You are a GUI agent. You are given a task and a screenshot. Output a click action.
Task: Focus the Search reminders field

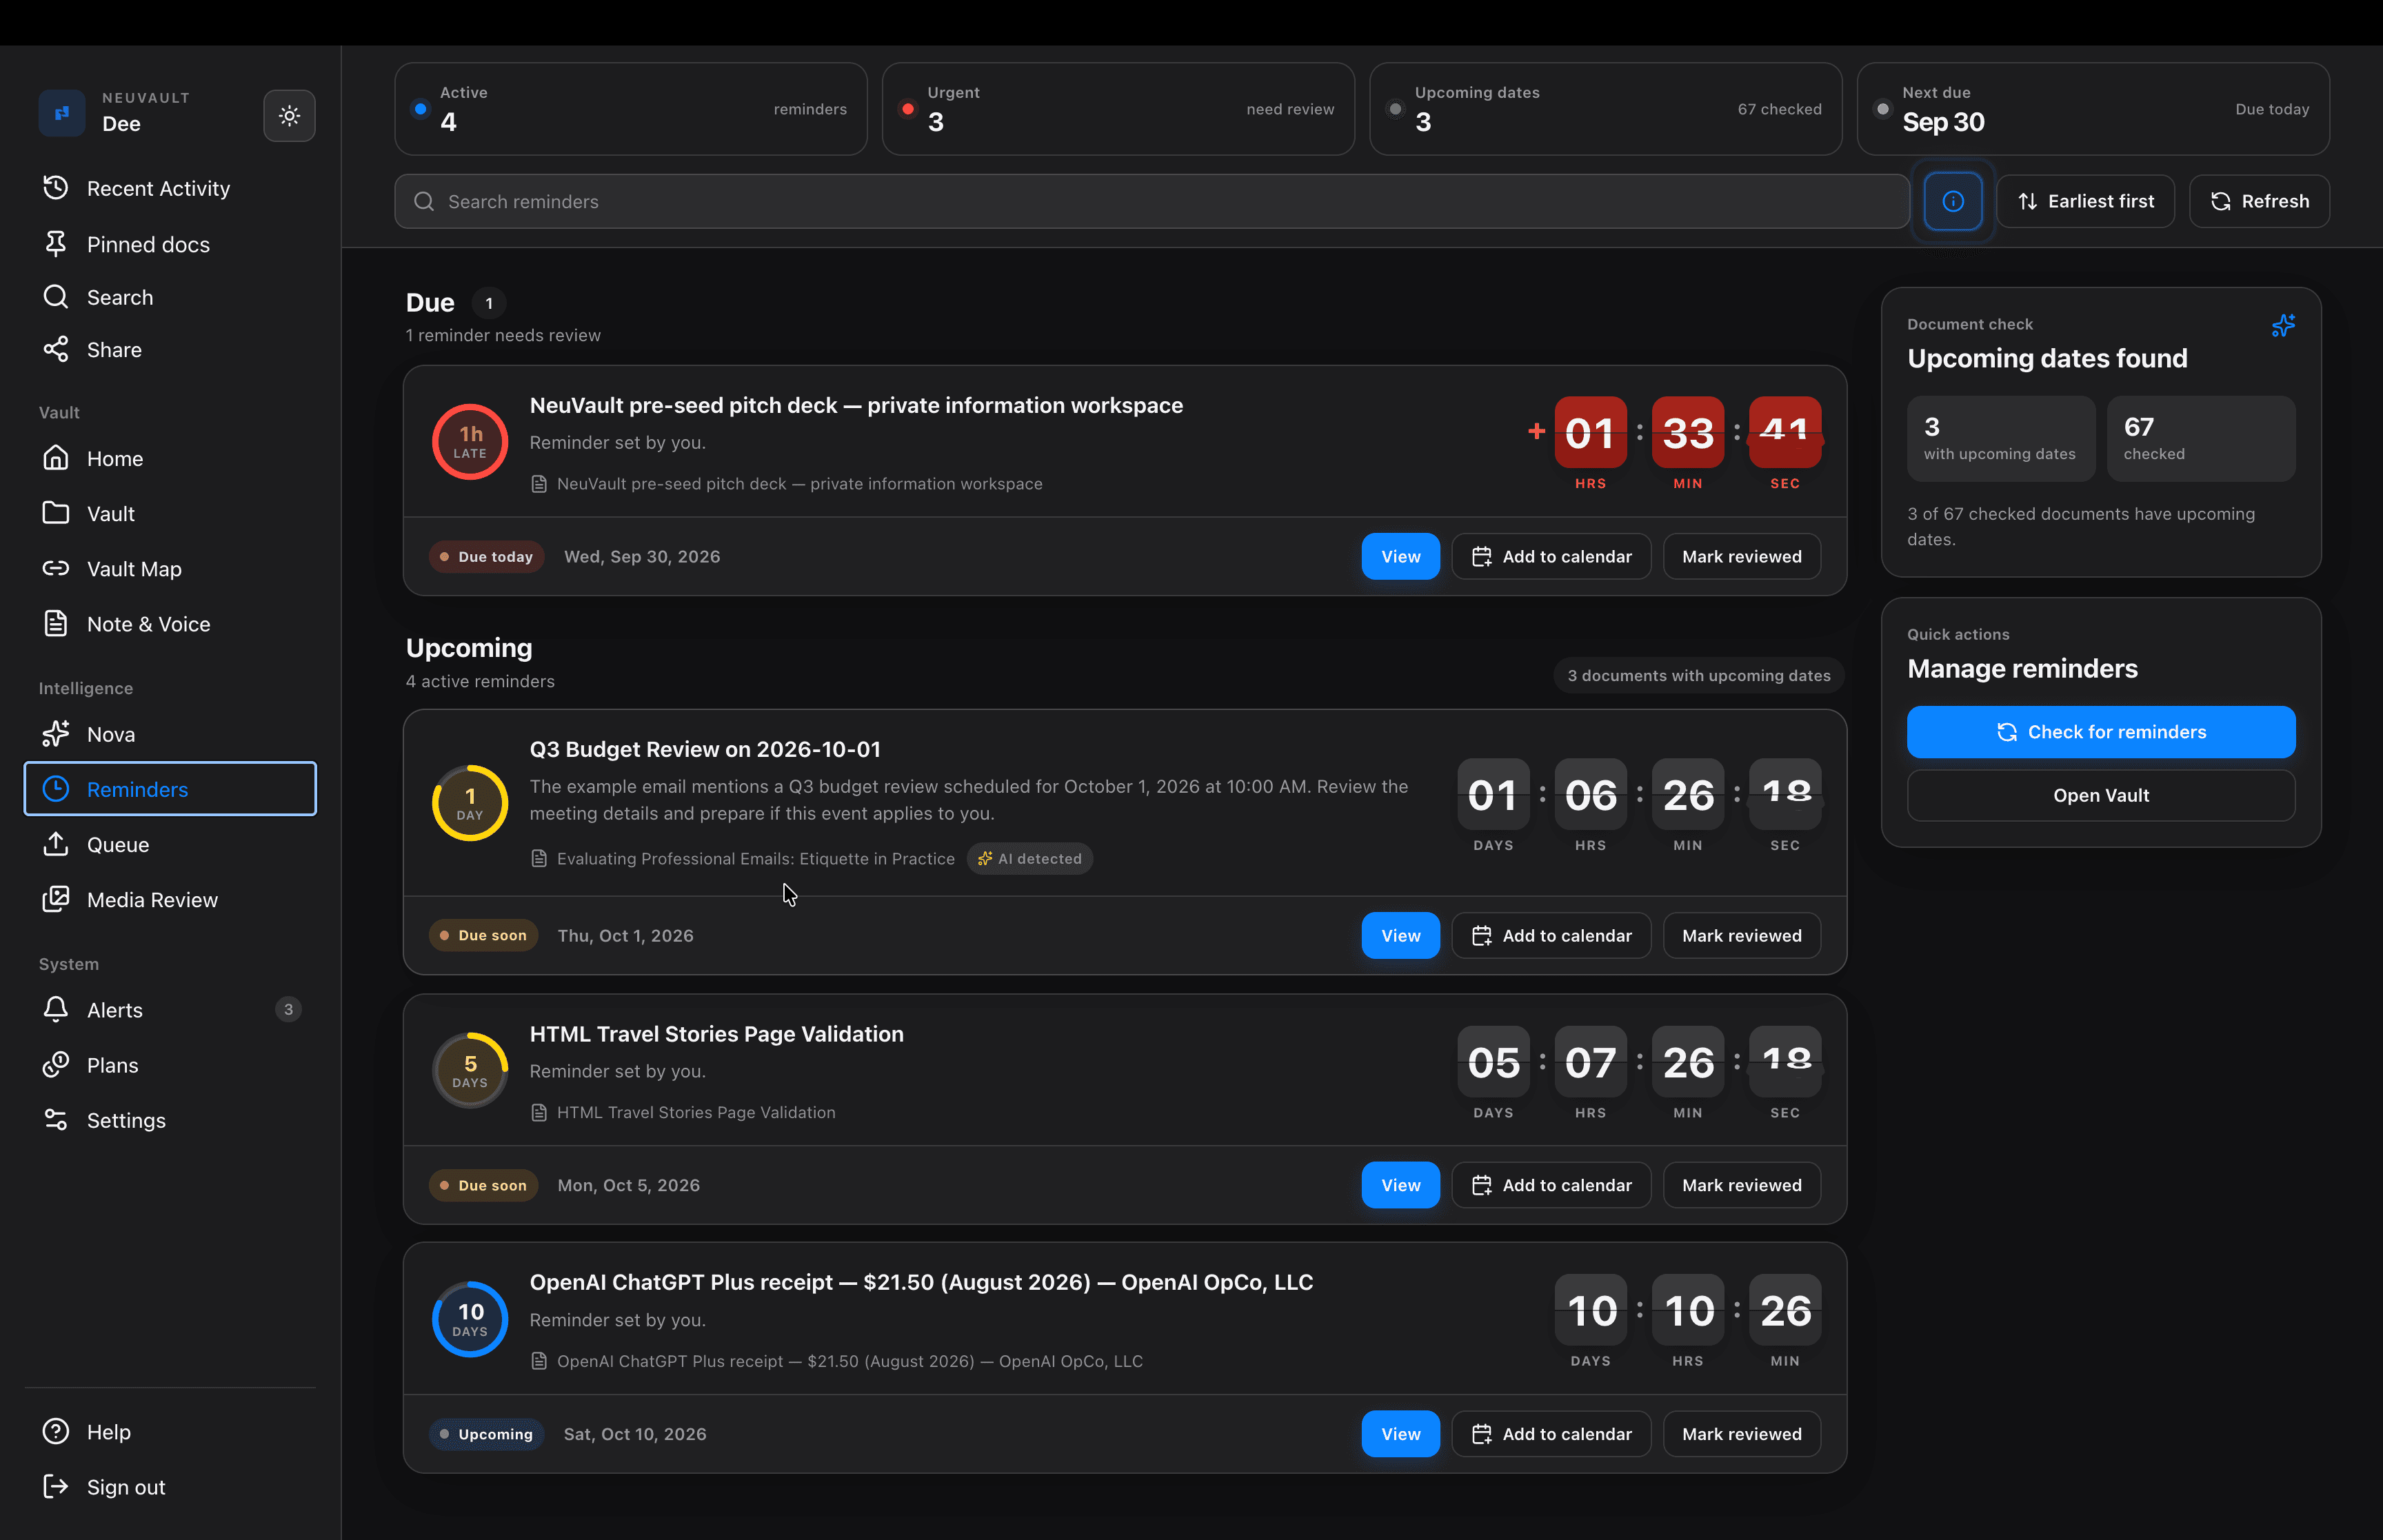tap(1152, 202)
